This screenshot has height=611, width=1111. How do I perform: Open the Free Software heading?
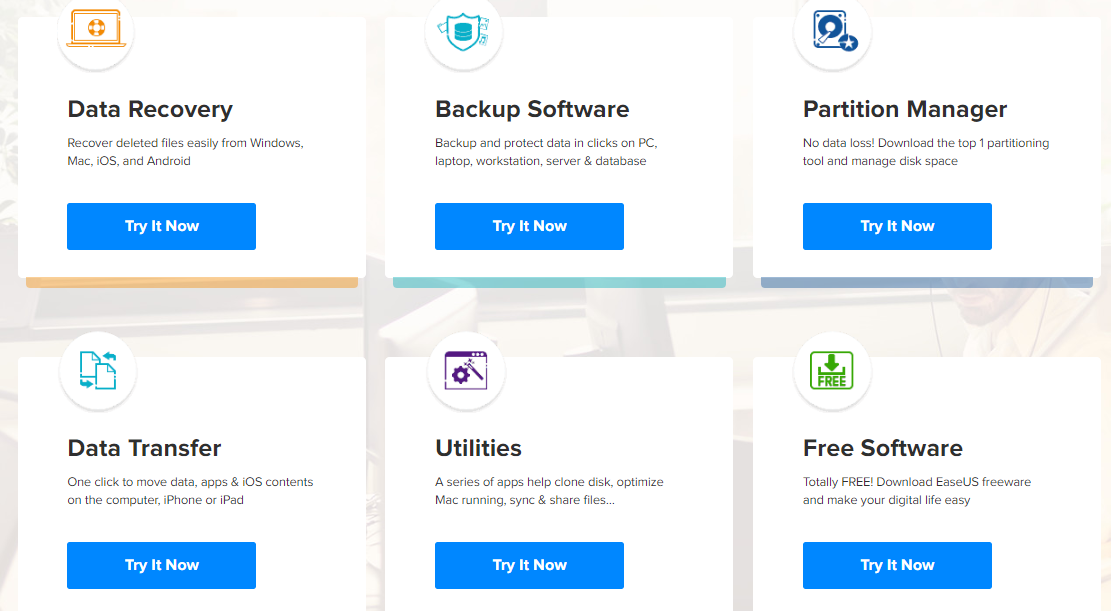tap(883, 448)
